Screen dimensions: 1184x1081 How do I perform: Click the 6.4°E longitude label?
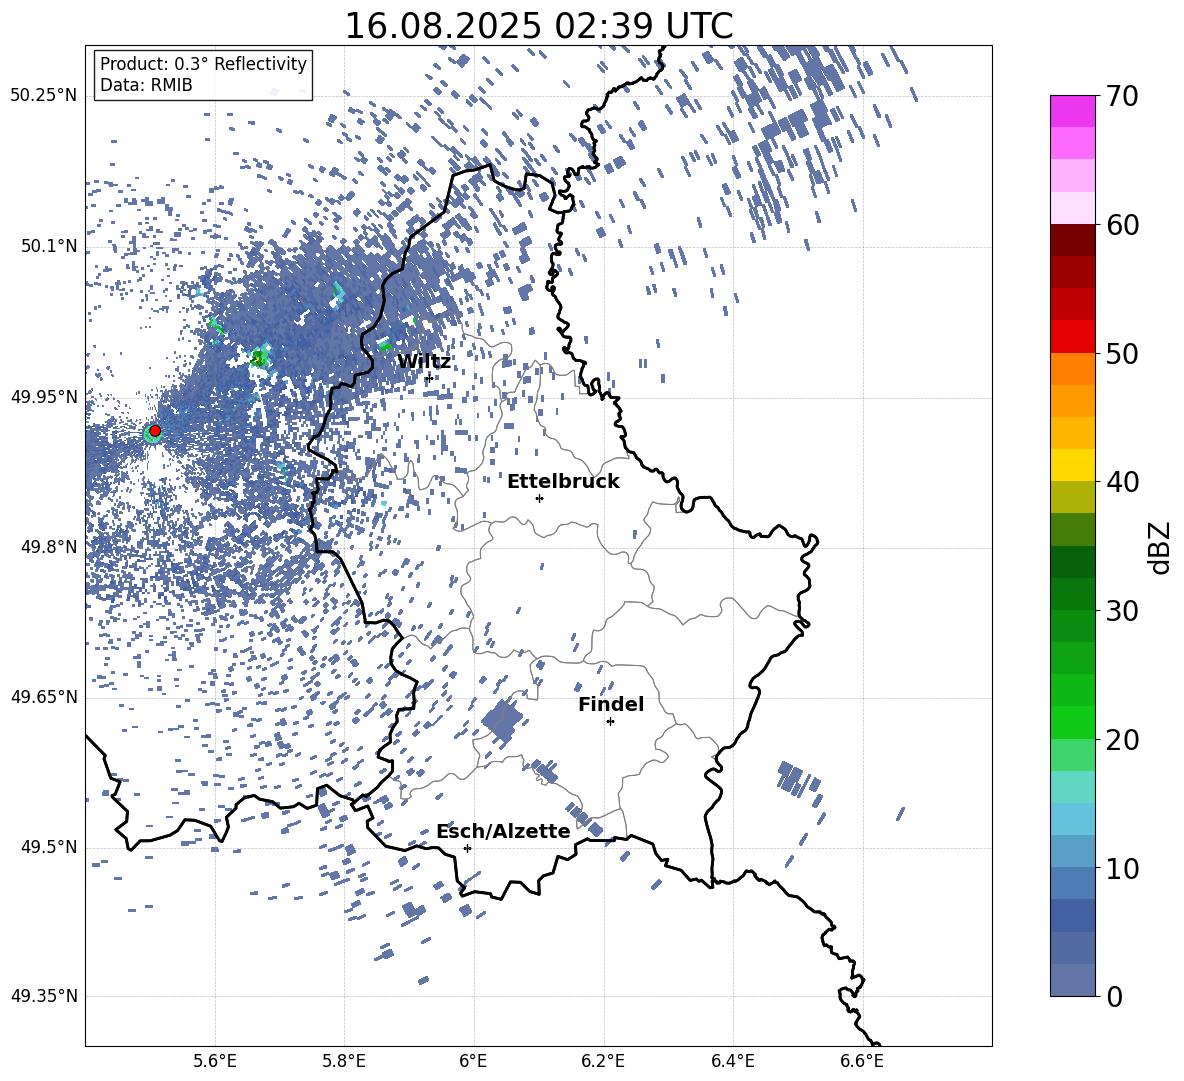(x=732, y=1061)
